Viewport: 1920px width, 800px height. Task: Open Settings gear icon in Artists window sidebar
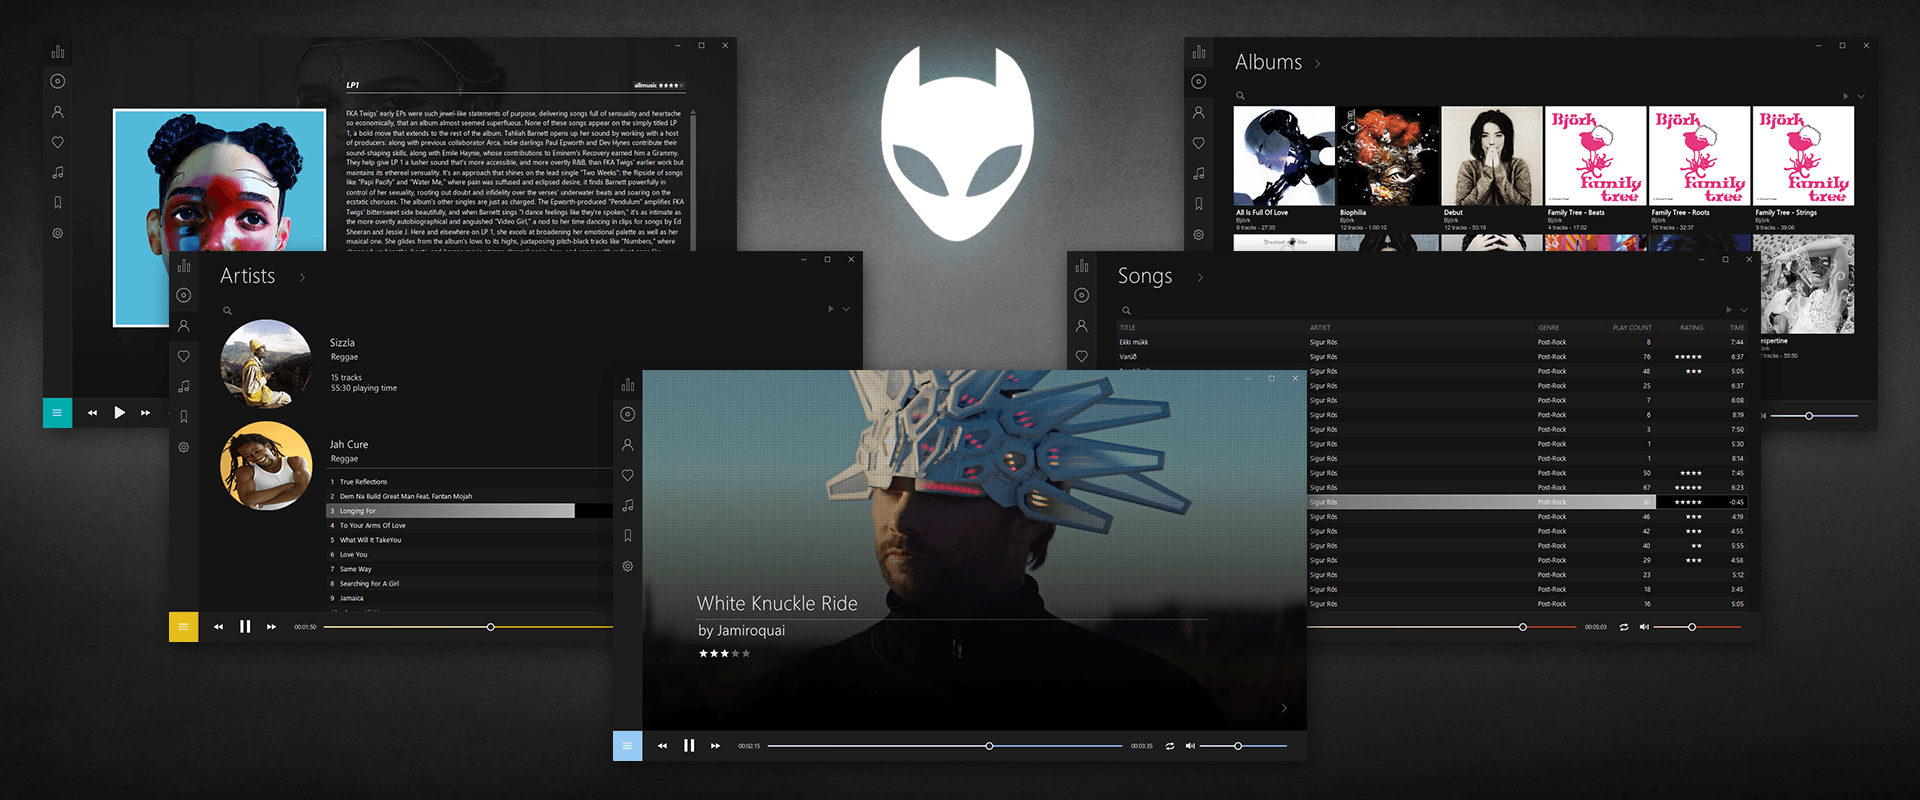tap(184, 447)
